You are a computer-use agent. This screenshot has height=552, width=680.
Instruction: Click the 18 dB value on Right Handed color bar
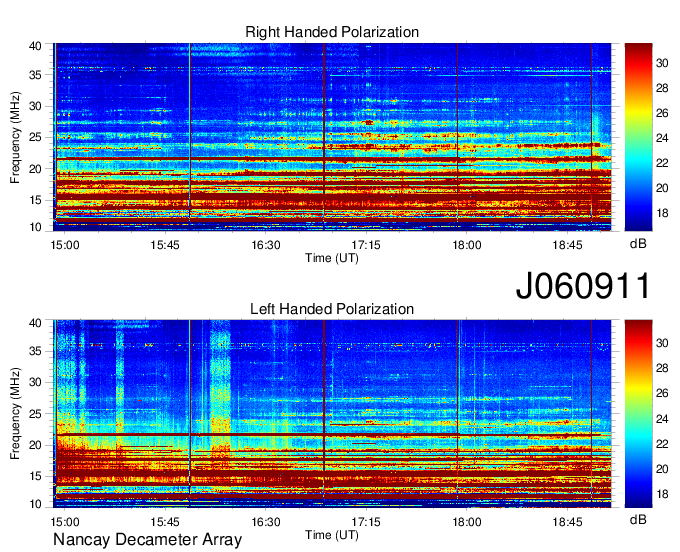(x=662, y=213)
